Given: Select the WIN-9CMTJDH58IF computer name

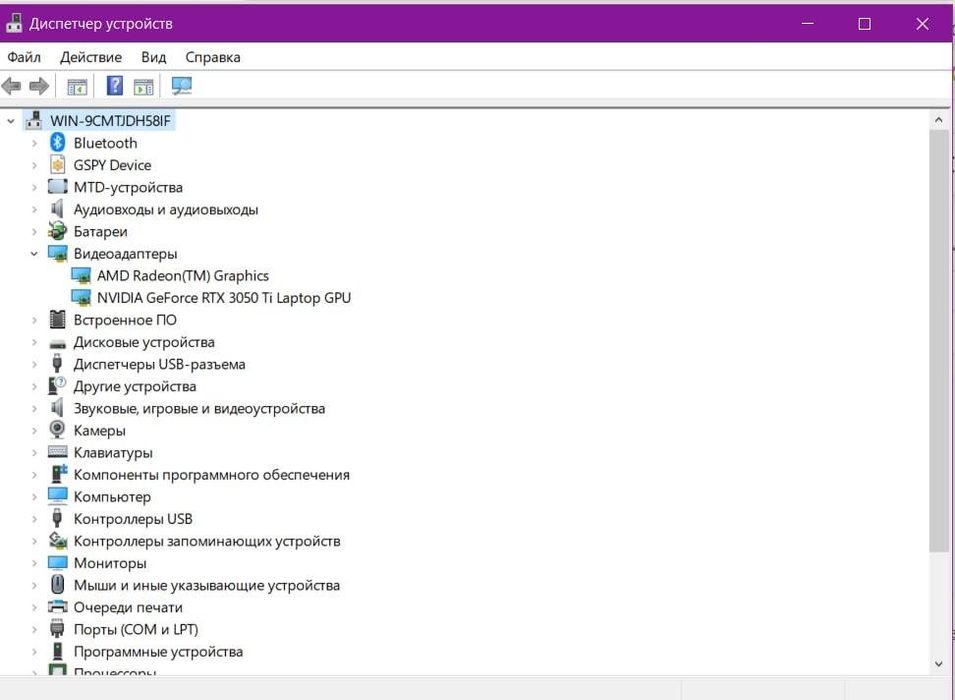Looking at the screenshot, I should pos(110,121).
